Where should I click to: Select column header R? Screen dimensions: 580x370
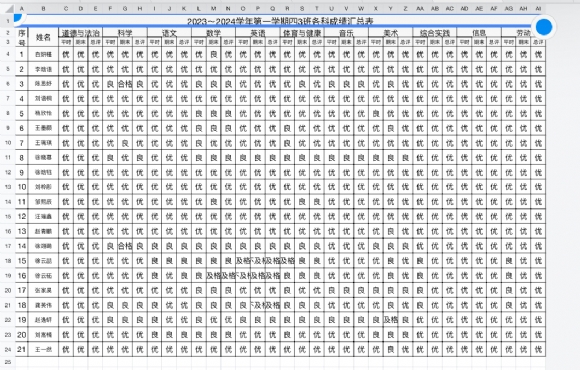click(x=287, y=9)
